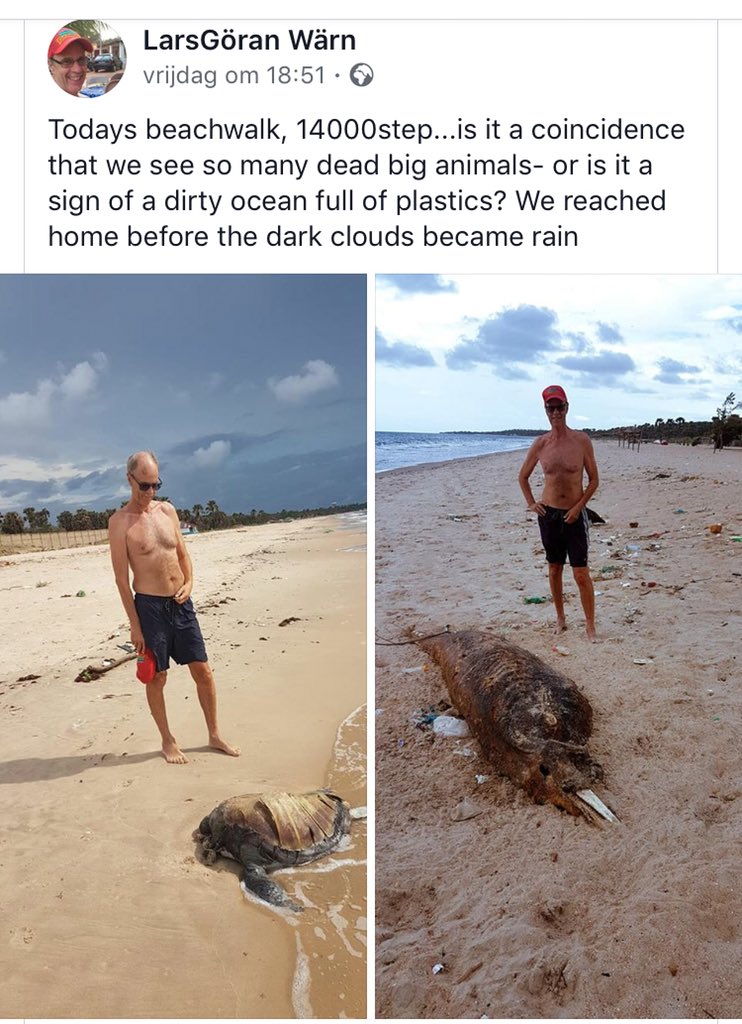The height and width of the screenshot is (1024, 742).
Task: Click the word 14000step in the post
Action: tap(363, 130)
